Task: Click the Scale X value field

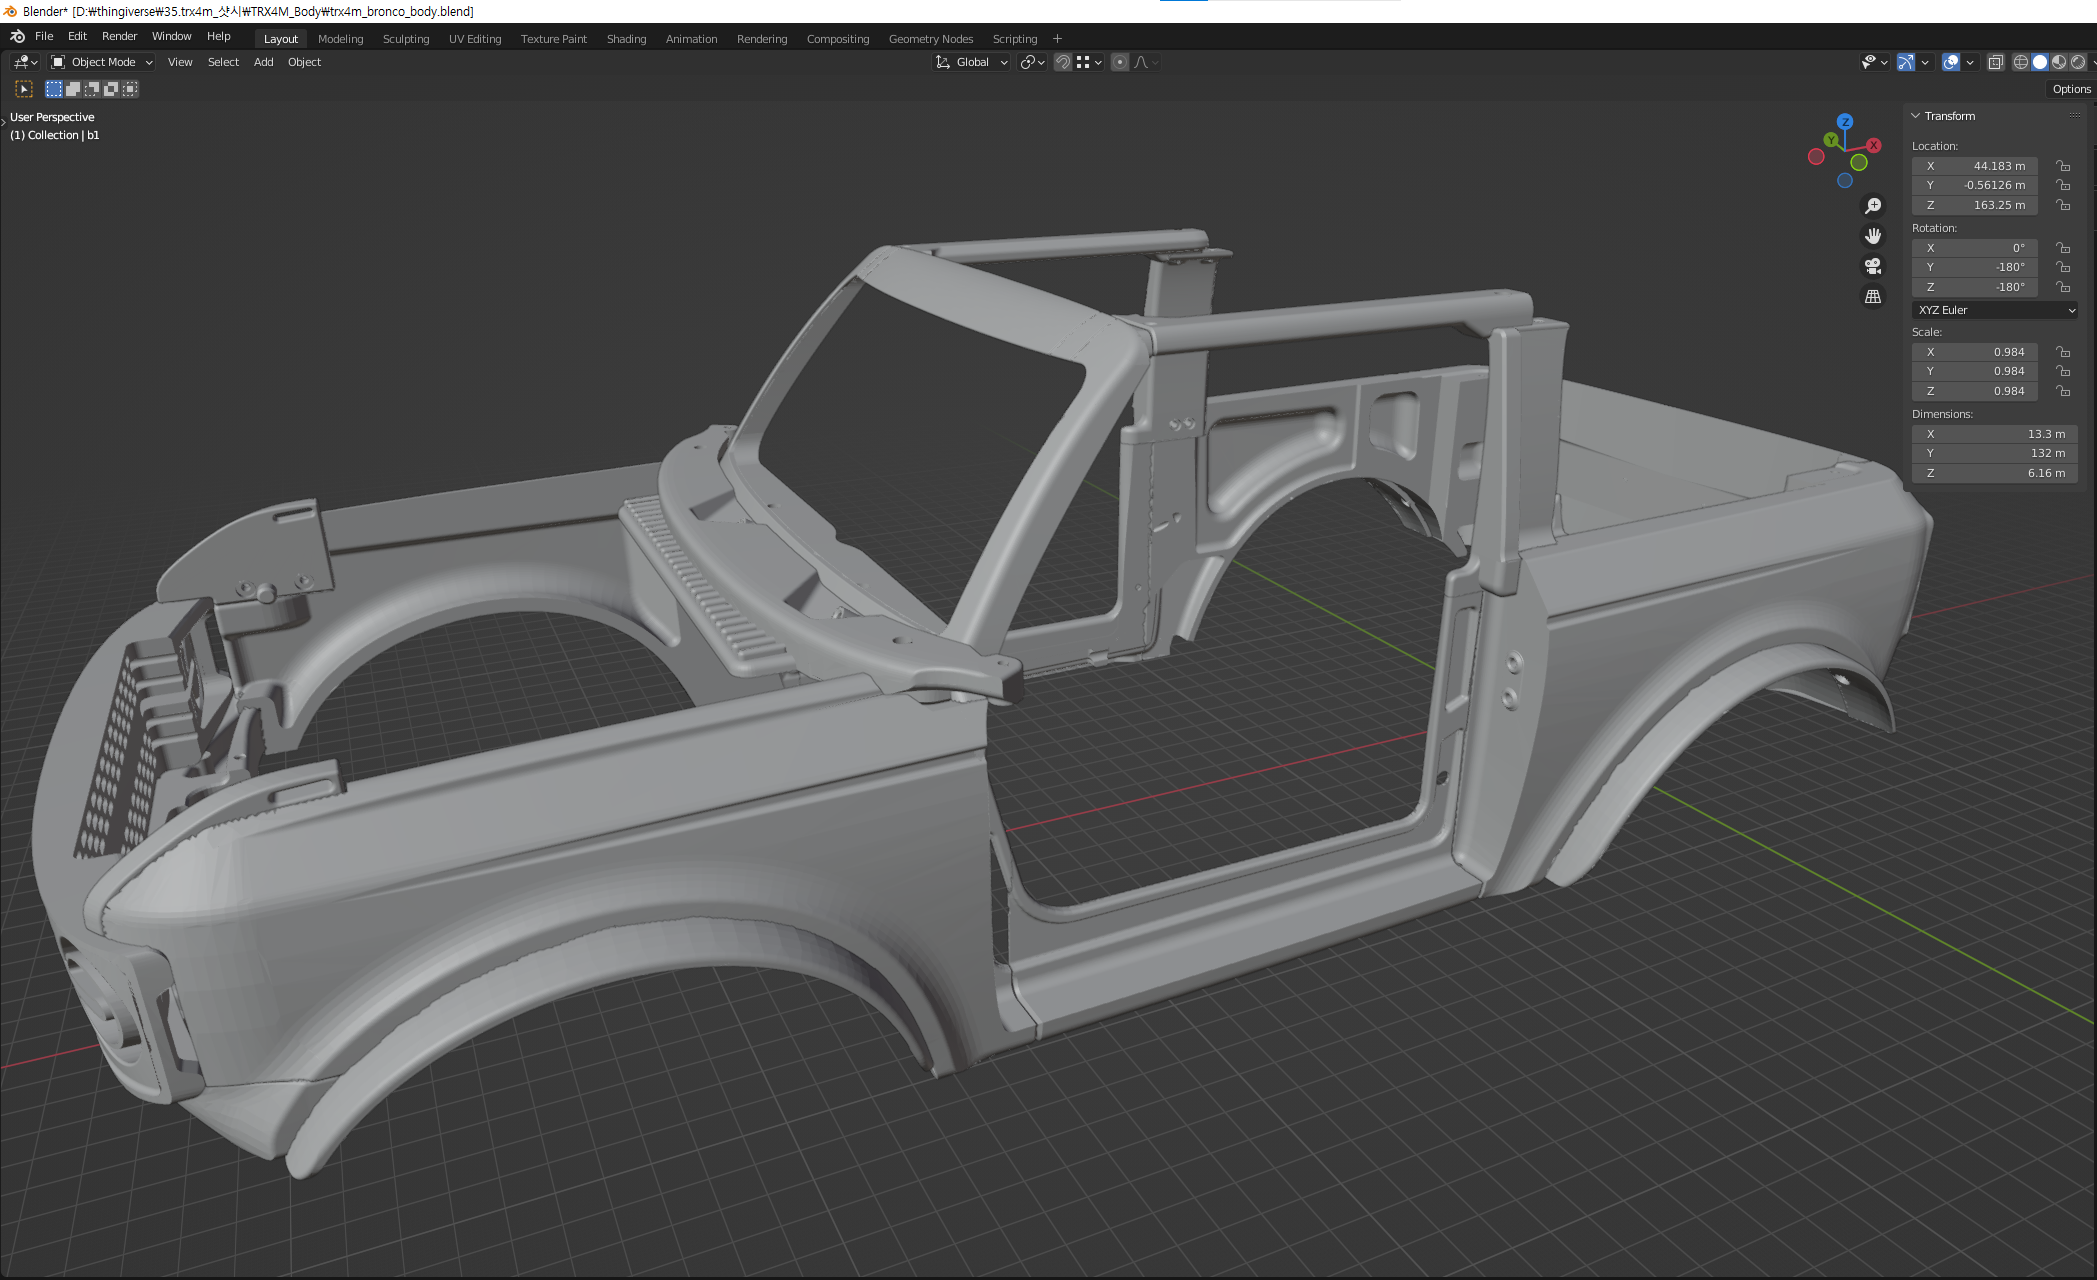Action: point(1975,352)
